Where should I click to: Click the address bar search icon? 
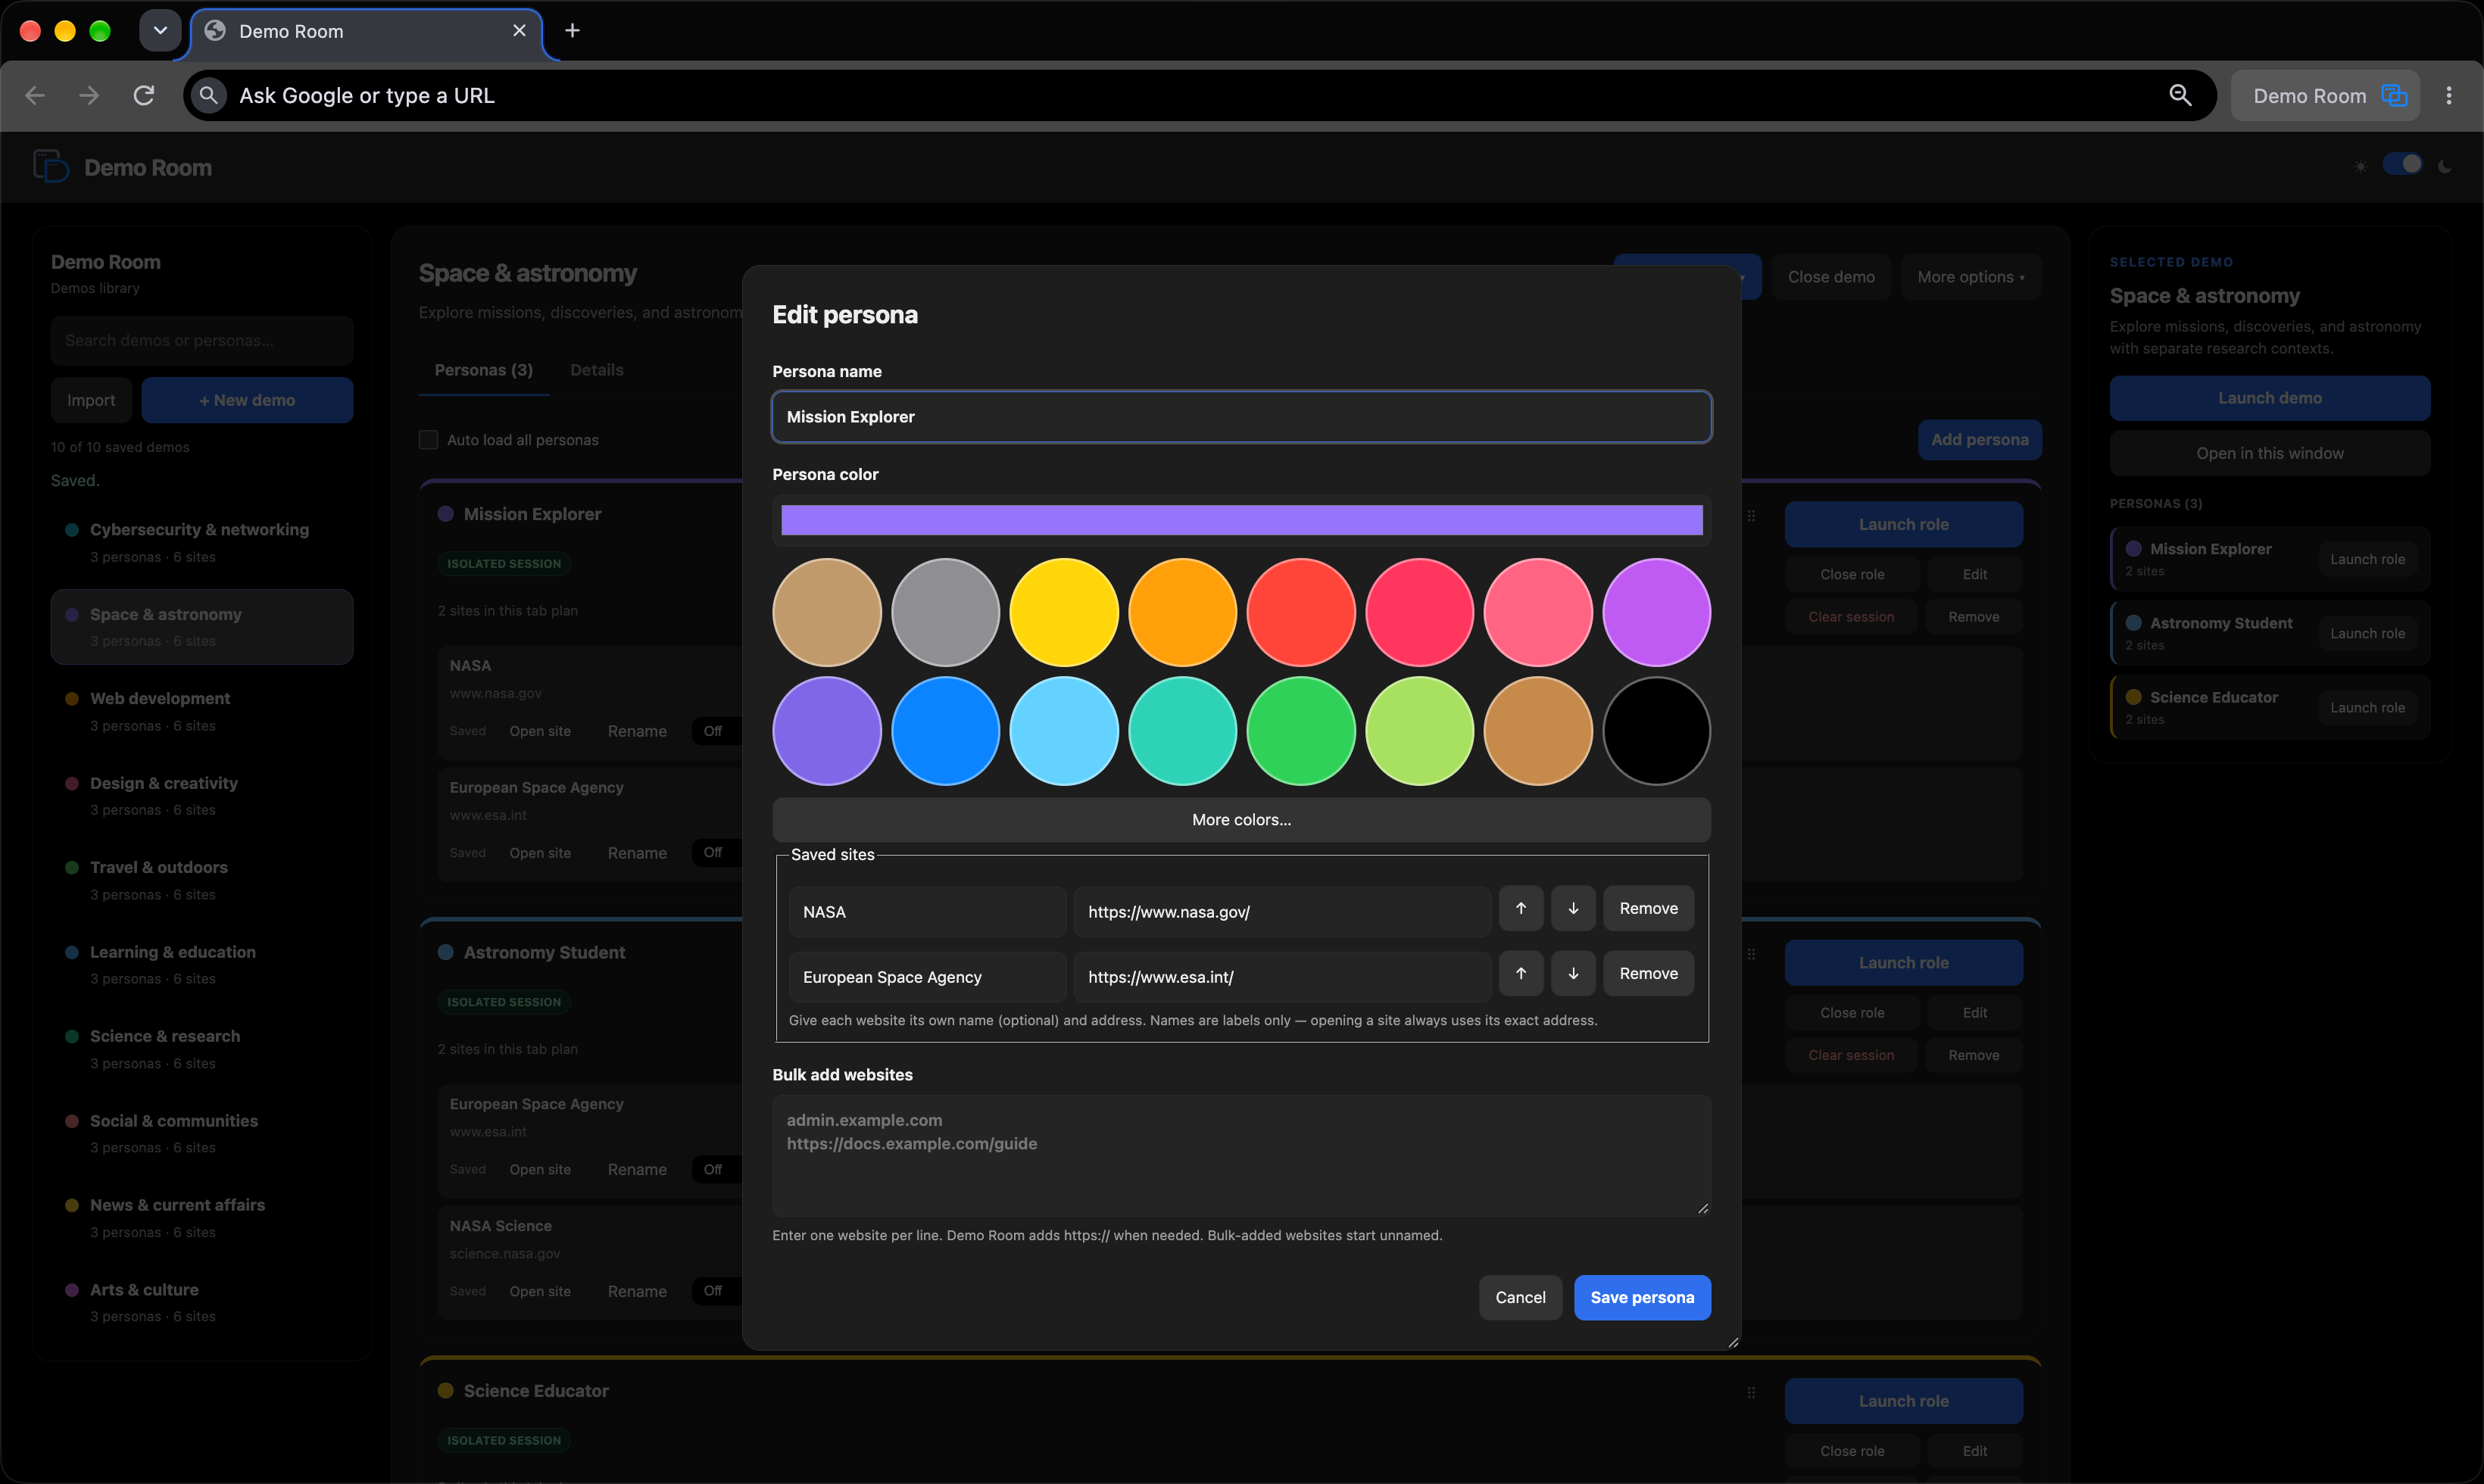coord(208,95)
